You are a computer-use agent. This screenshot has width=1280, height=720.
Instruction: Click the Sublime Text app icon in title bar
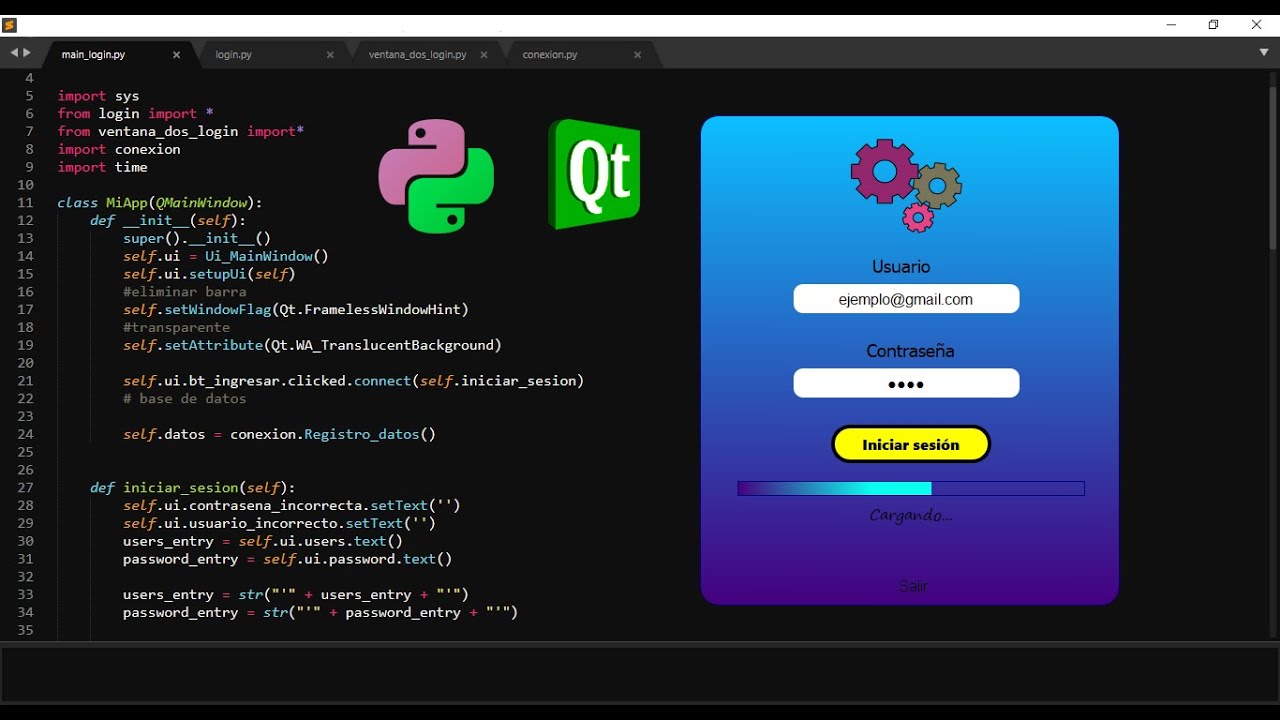(x=10, y=25)
